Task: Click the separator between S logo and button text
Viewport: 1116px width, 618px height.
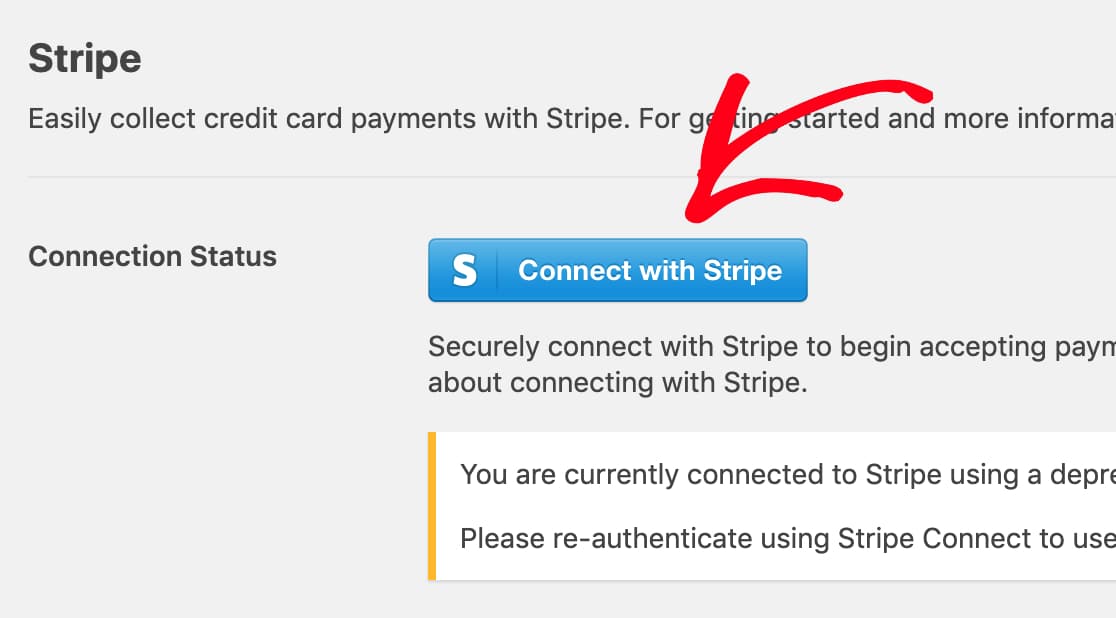Action: 497,271
